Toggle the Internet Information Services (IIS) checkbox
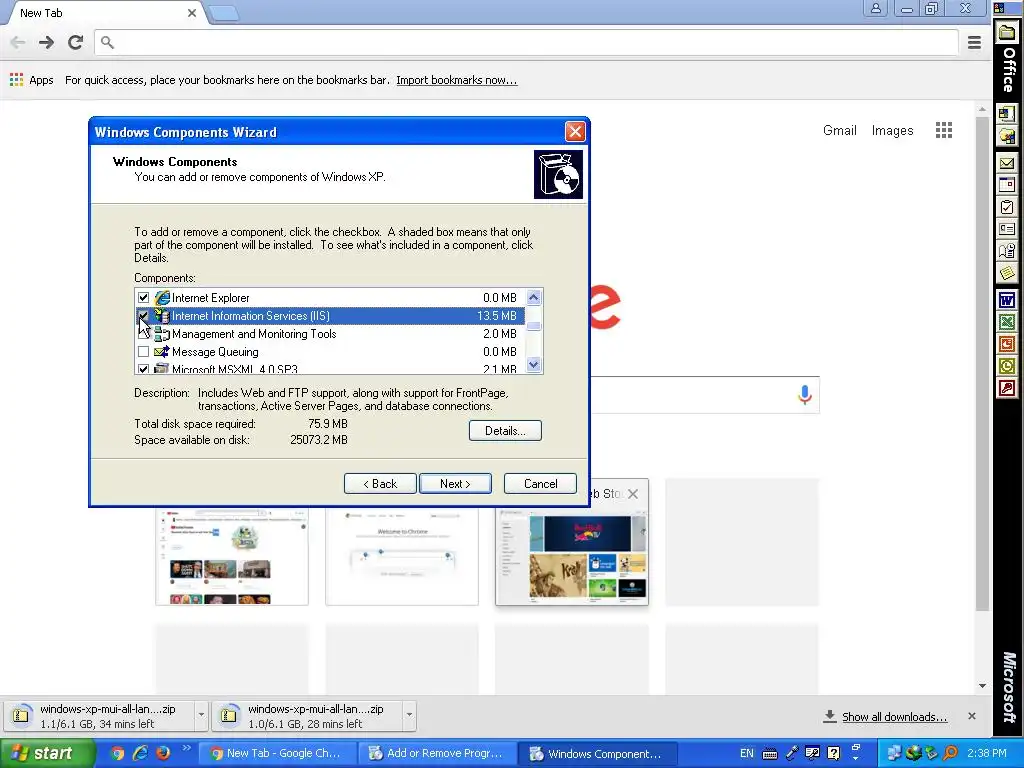This screenshot has height=768, width=1024. (x=143, y=316)
